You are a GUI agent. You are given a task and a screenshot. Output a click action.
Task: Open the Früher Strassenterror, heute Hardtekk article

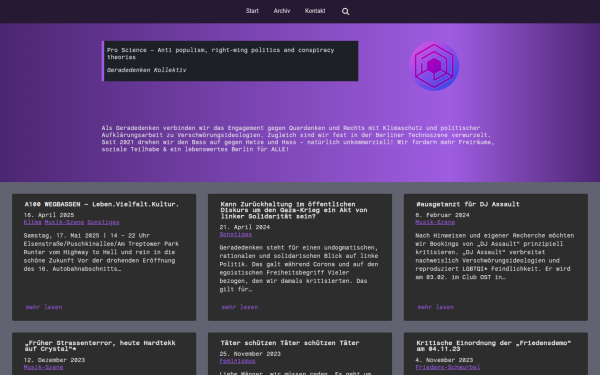[100, 346]
